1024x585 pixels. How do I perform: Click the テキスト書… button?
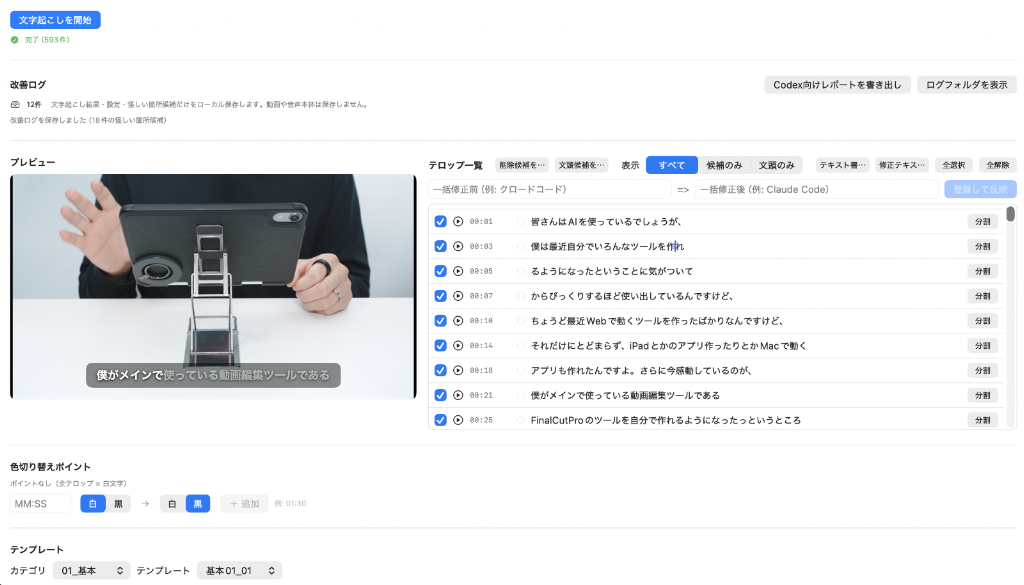click(842, 165)
